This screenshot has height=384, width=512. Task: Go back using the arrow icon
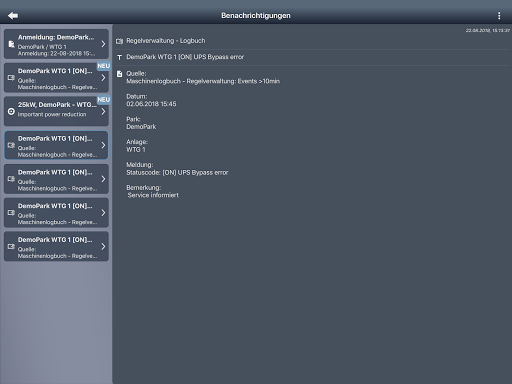[13, 16]
